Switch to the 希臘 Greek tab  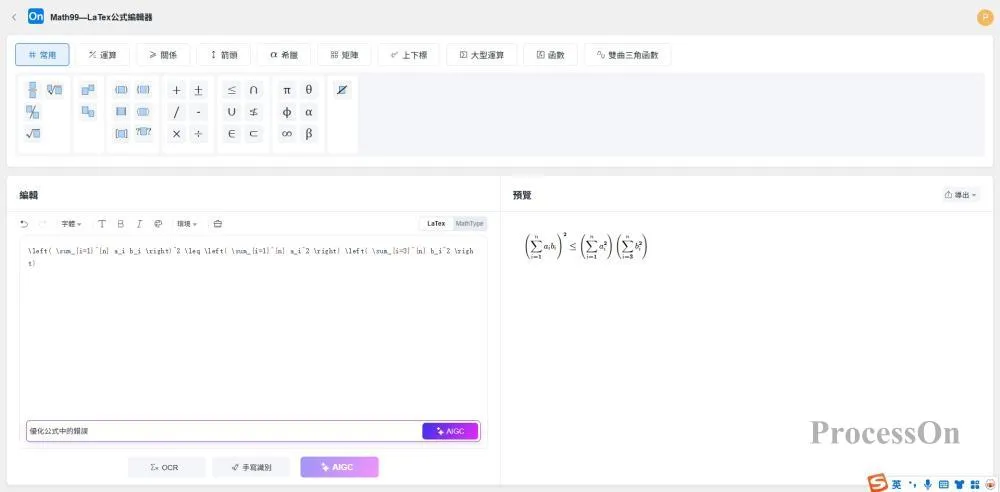284,55
